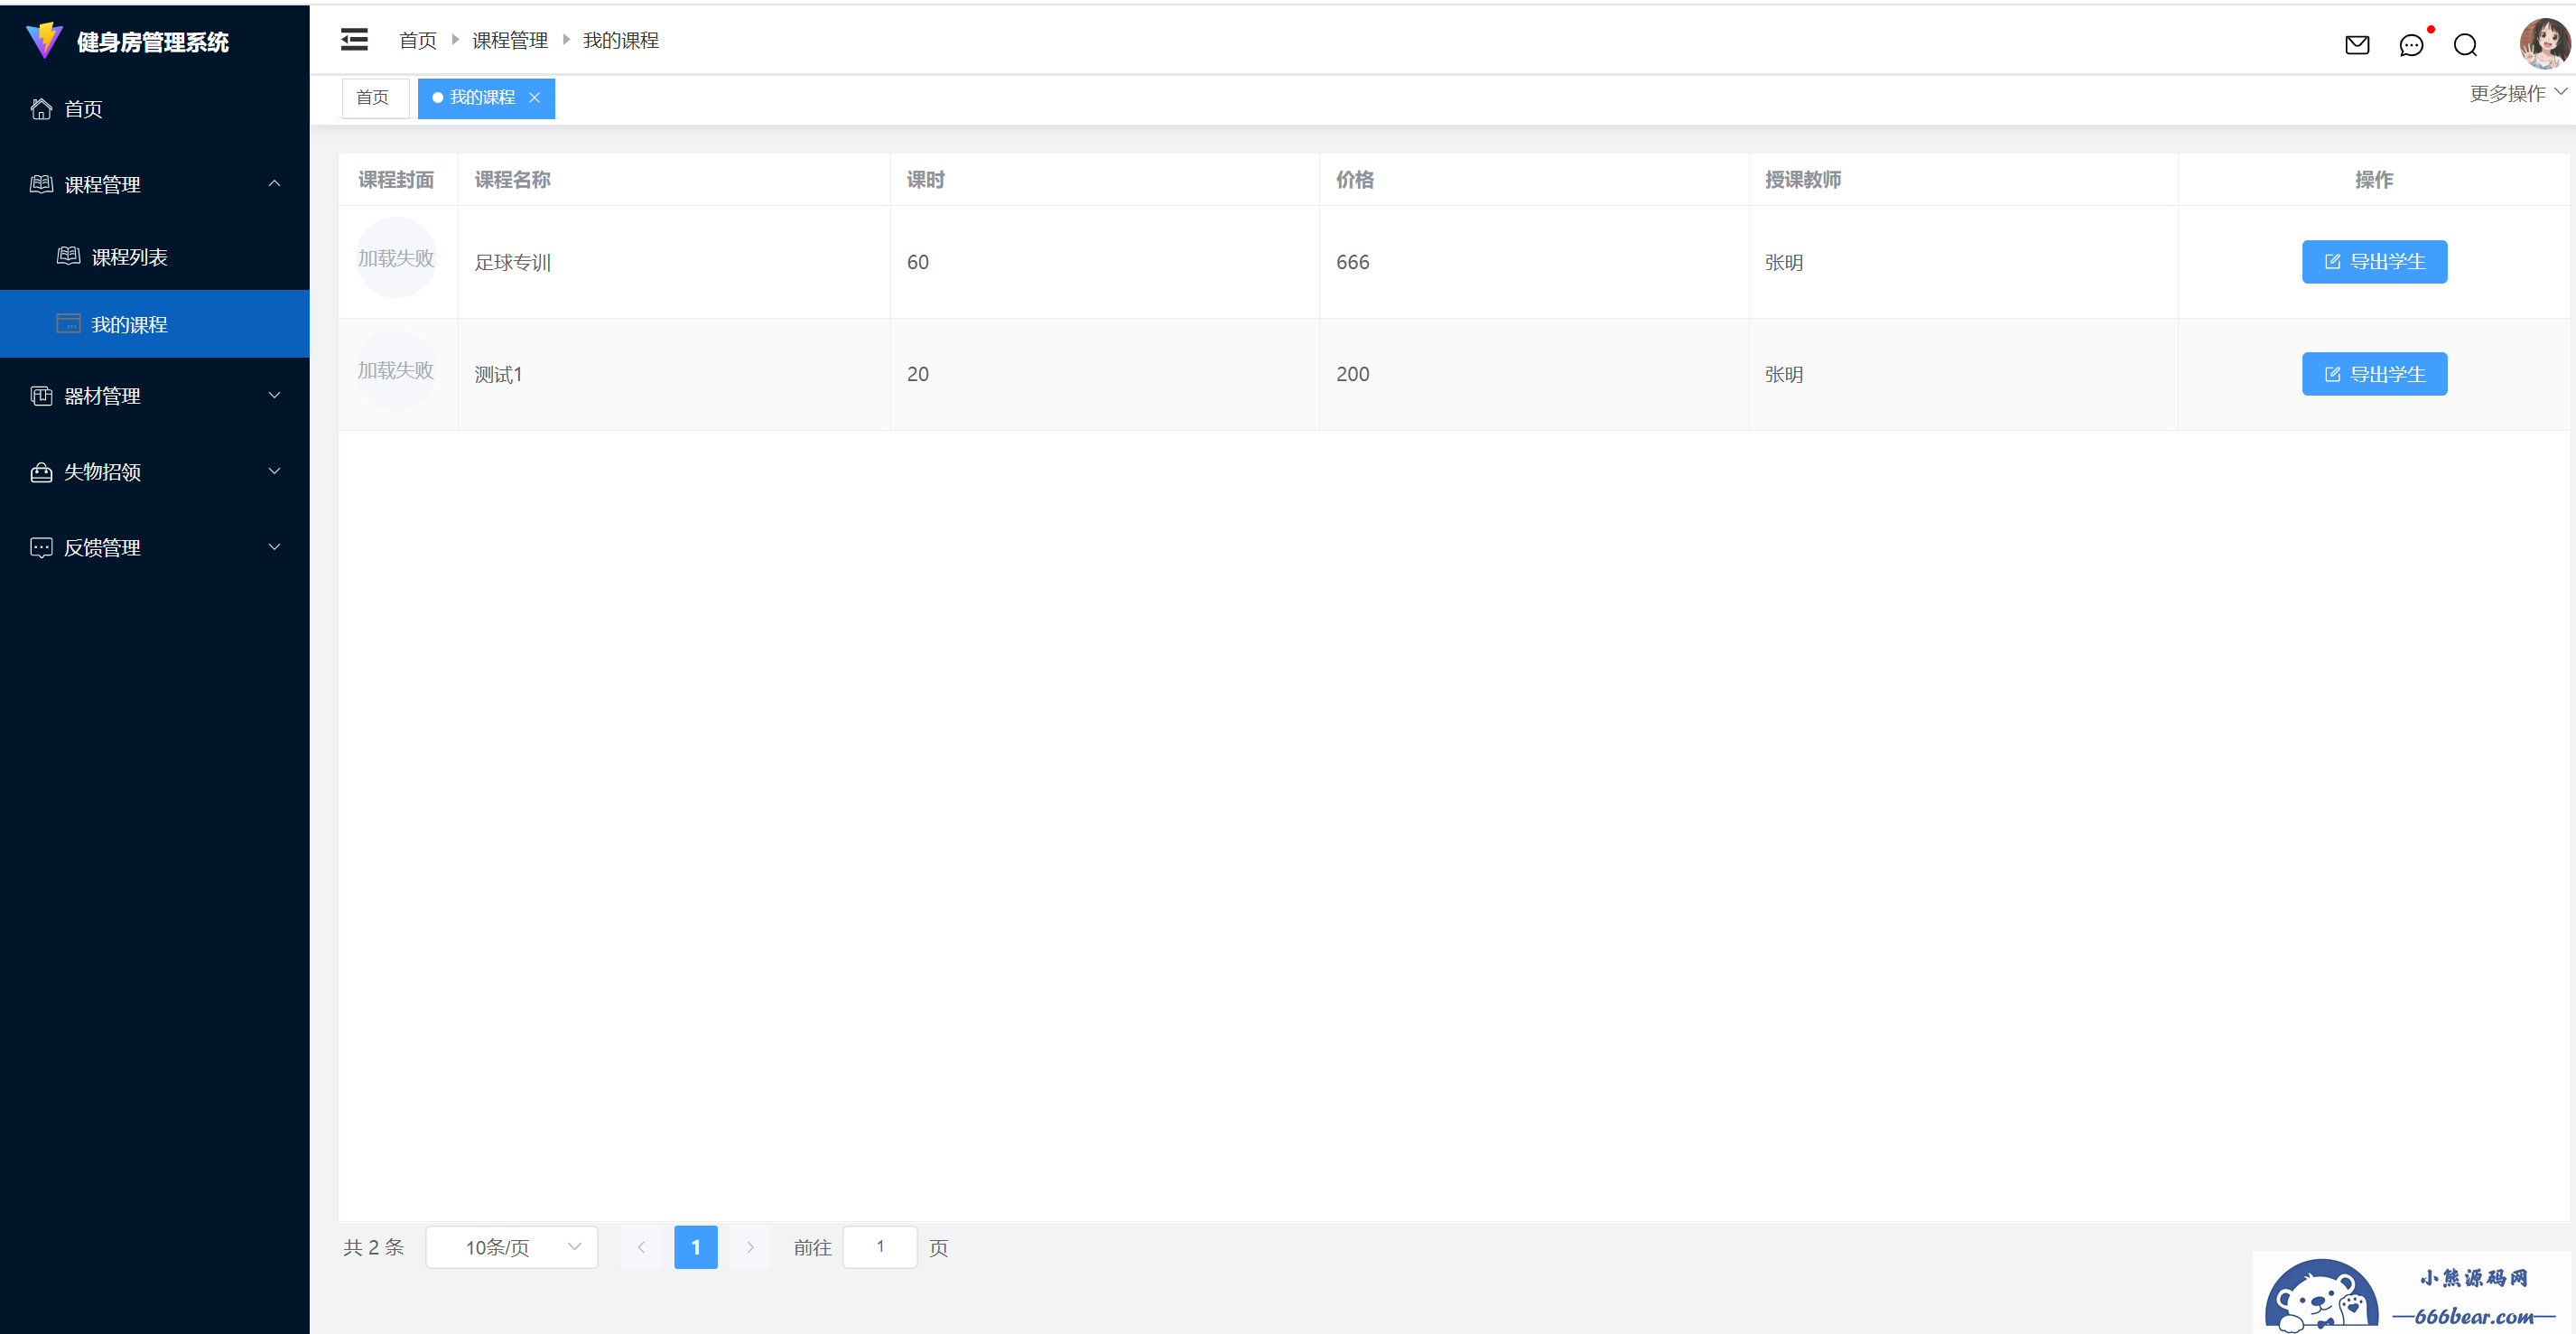Click the 共 2 条 total label
The height and width of the screenshot is (1334, 2576).
point(373,1247)
